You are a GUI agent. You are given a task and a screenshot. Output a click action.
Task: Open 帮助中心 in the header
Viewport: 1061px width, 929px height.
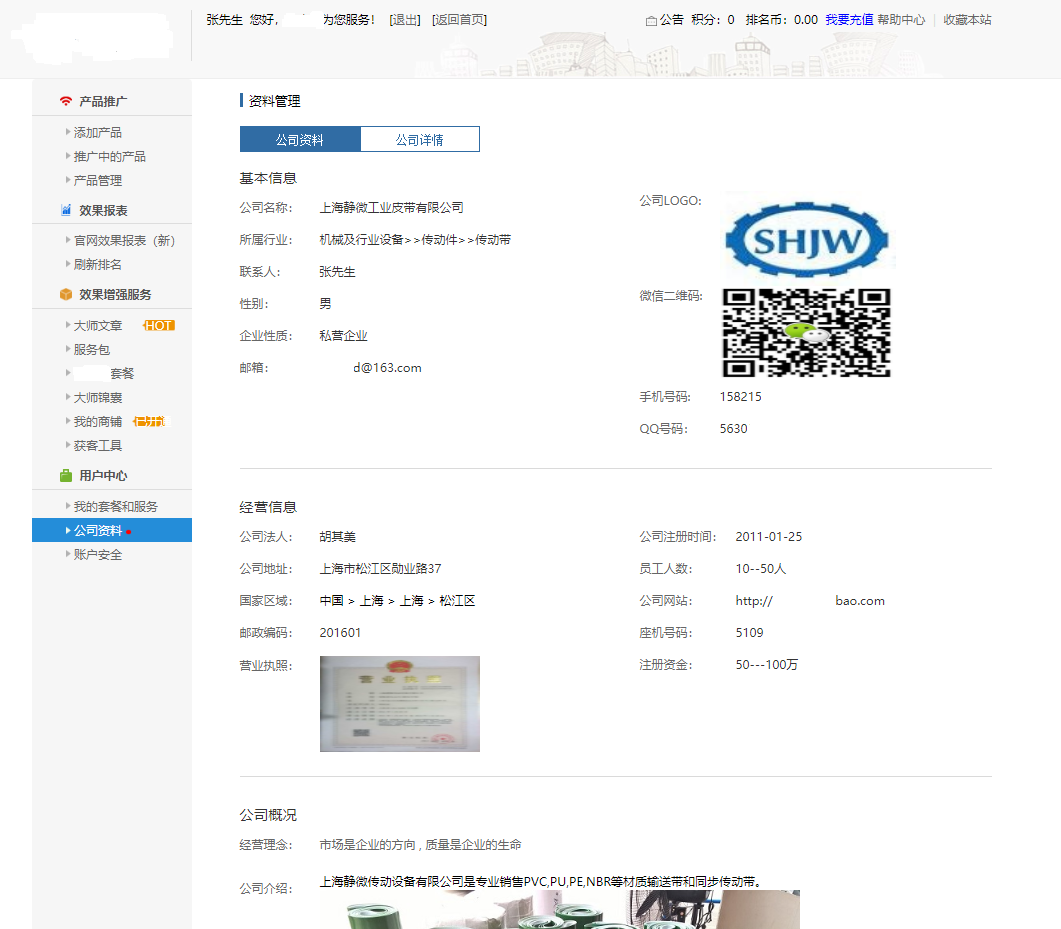(901, 20)
